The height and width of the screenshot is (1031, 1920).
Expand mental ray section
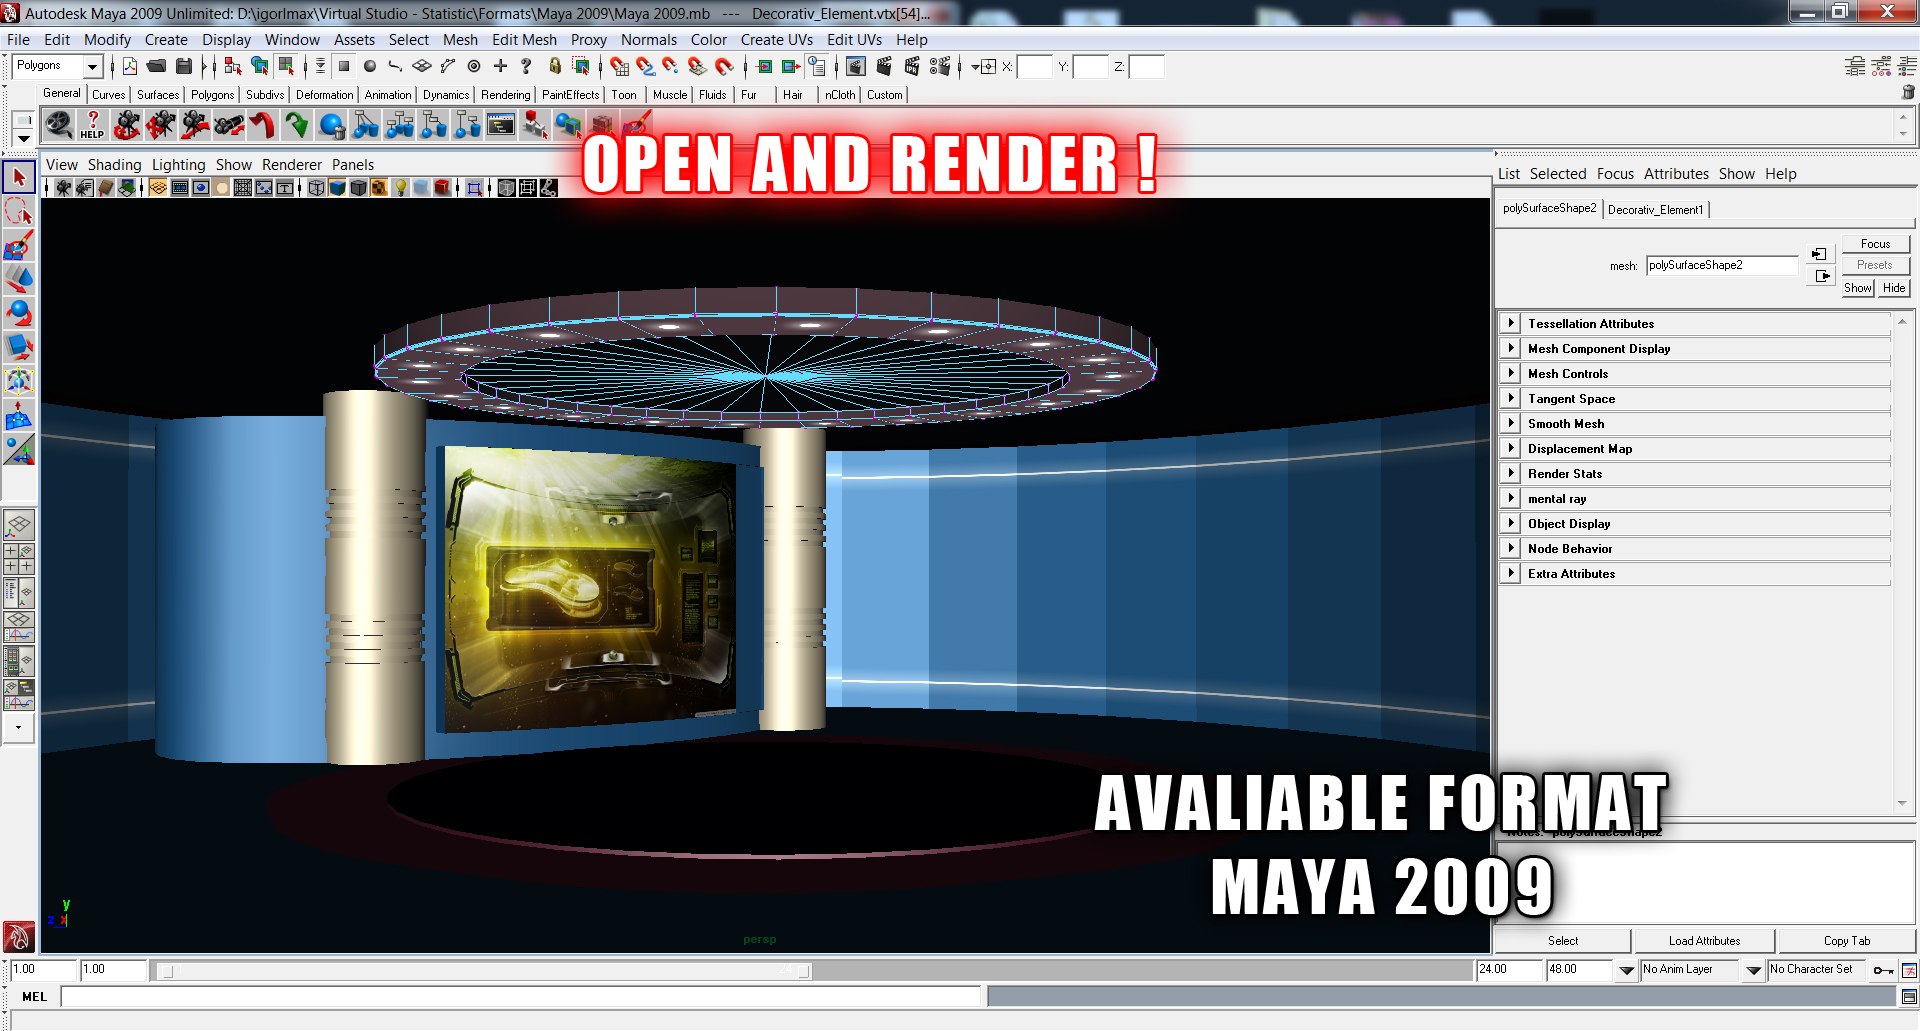(1511, 498)
